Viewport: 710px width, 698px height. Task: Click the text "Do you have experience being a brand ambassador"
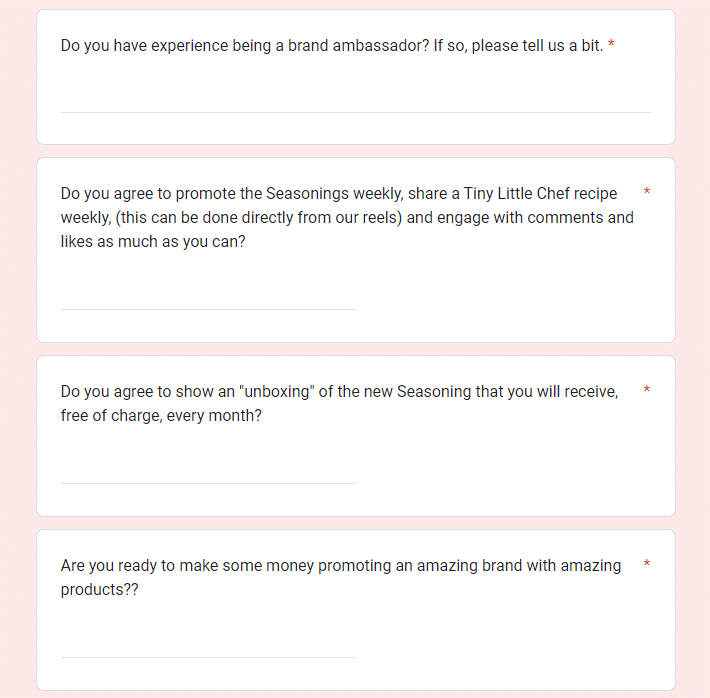click(x=245, y=46)
